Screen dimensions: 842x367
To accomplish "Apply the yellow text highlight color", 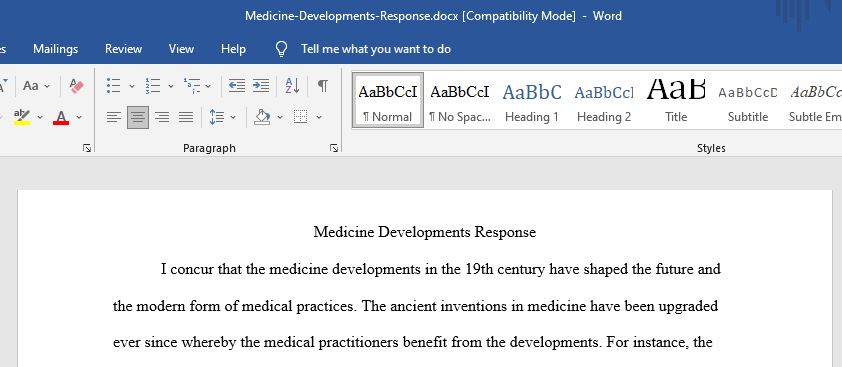I will click(x=22, y=117).
